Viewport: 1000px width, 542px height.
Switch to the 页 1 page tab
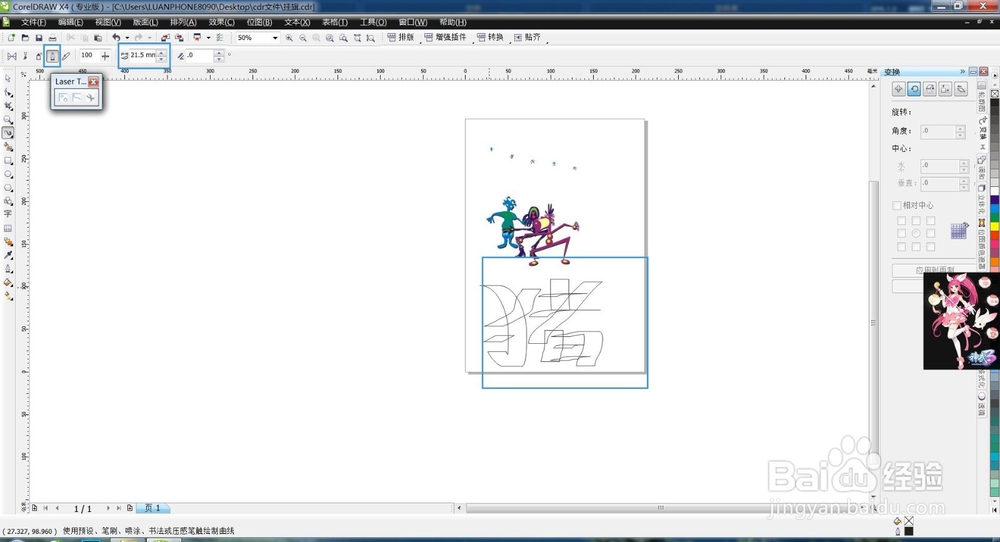point(153,508)
